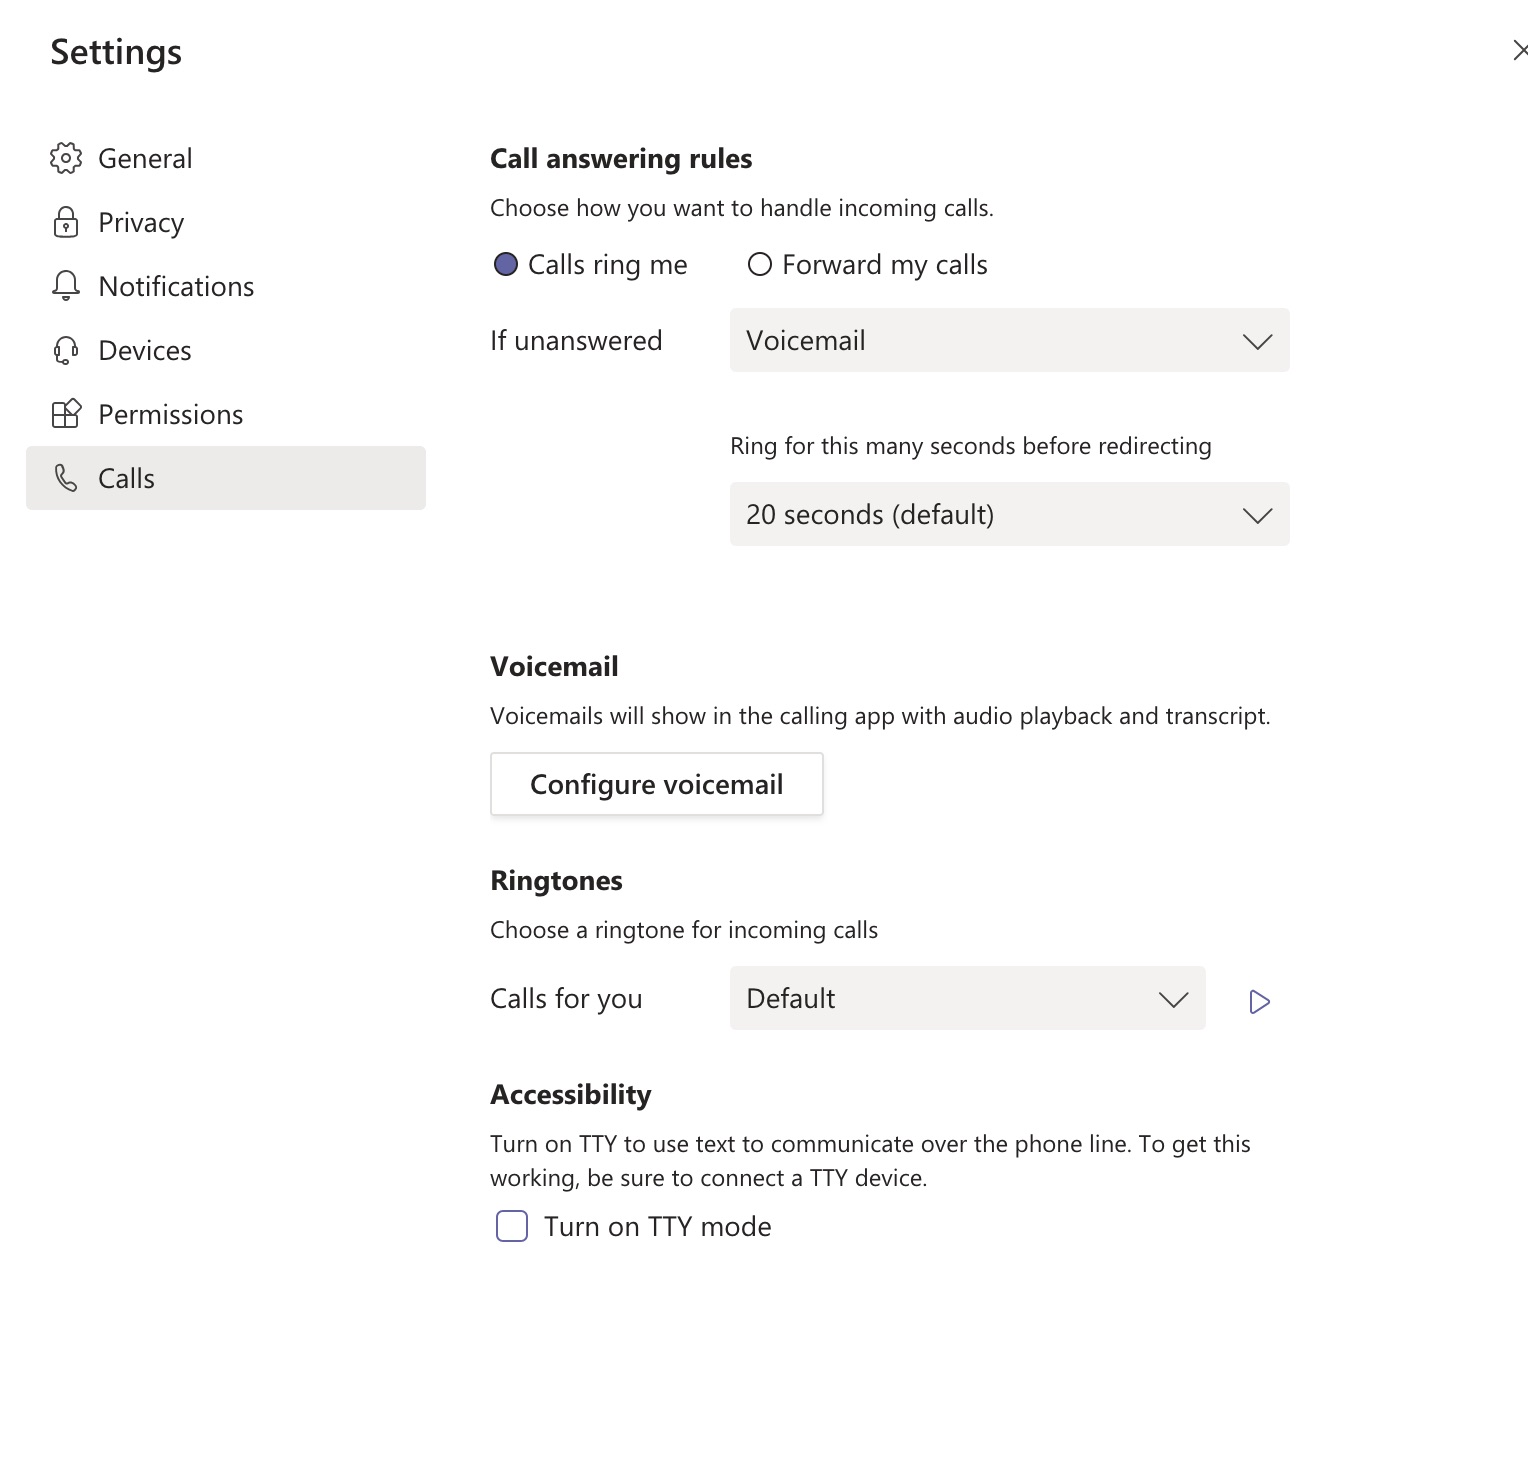Click the Privacy lock icon
The height and width of the screenshot is (1470, 1528).
coord(66,222)
